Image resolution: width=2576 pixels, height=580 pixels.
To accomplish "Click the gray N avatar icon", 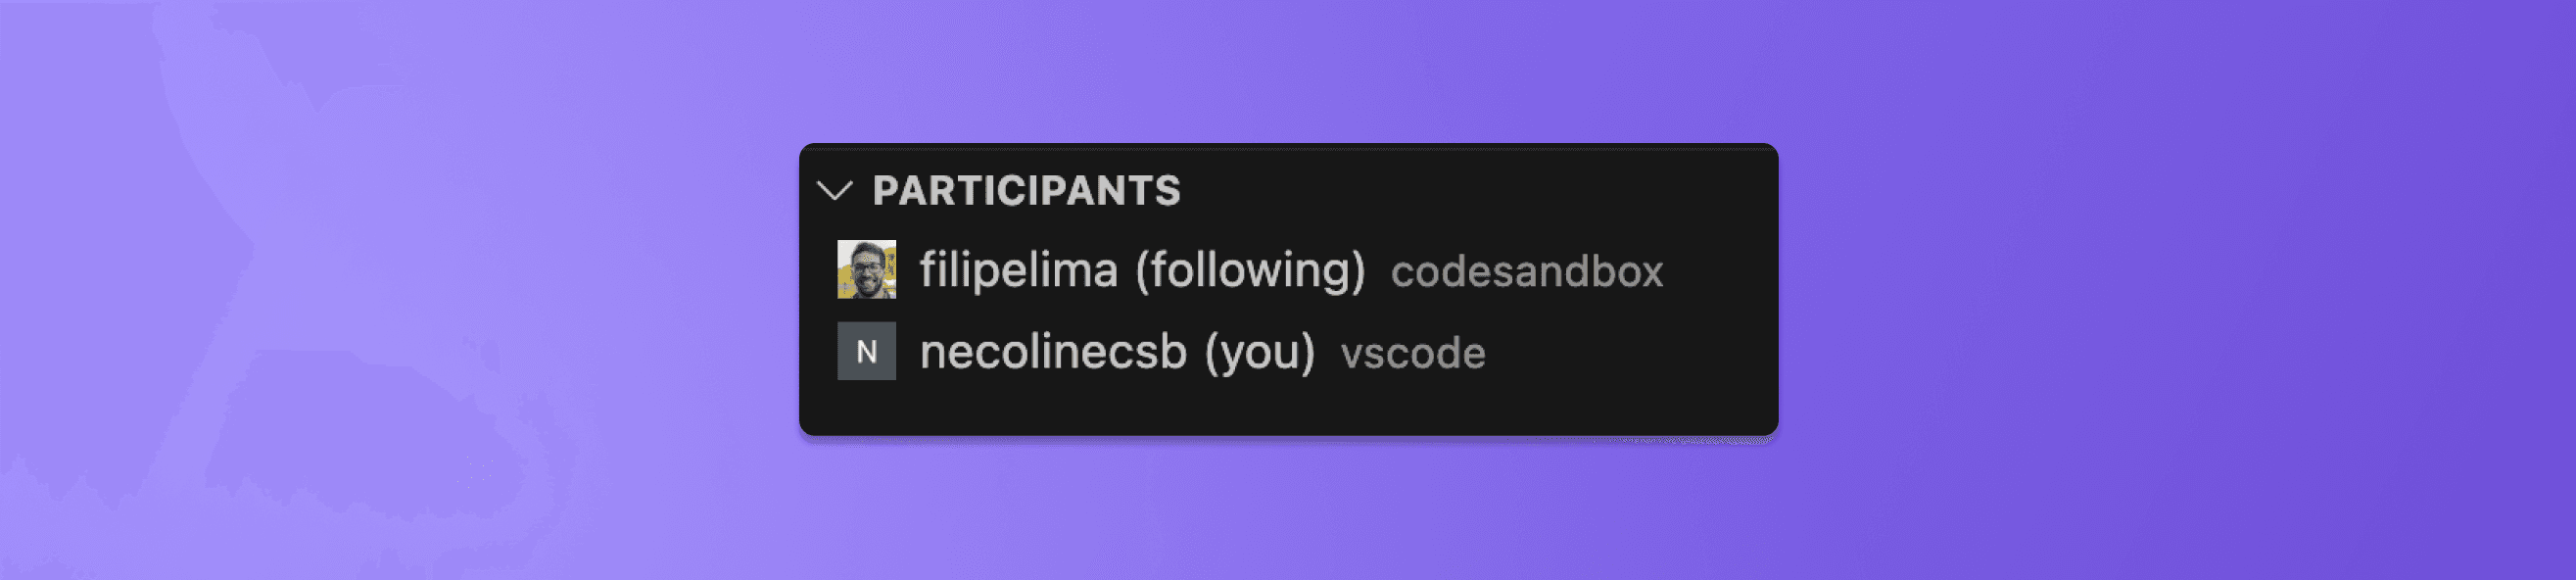I will click(866, 351).
